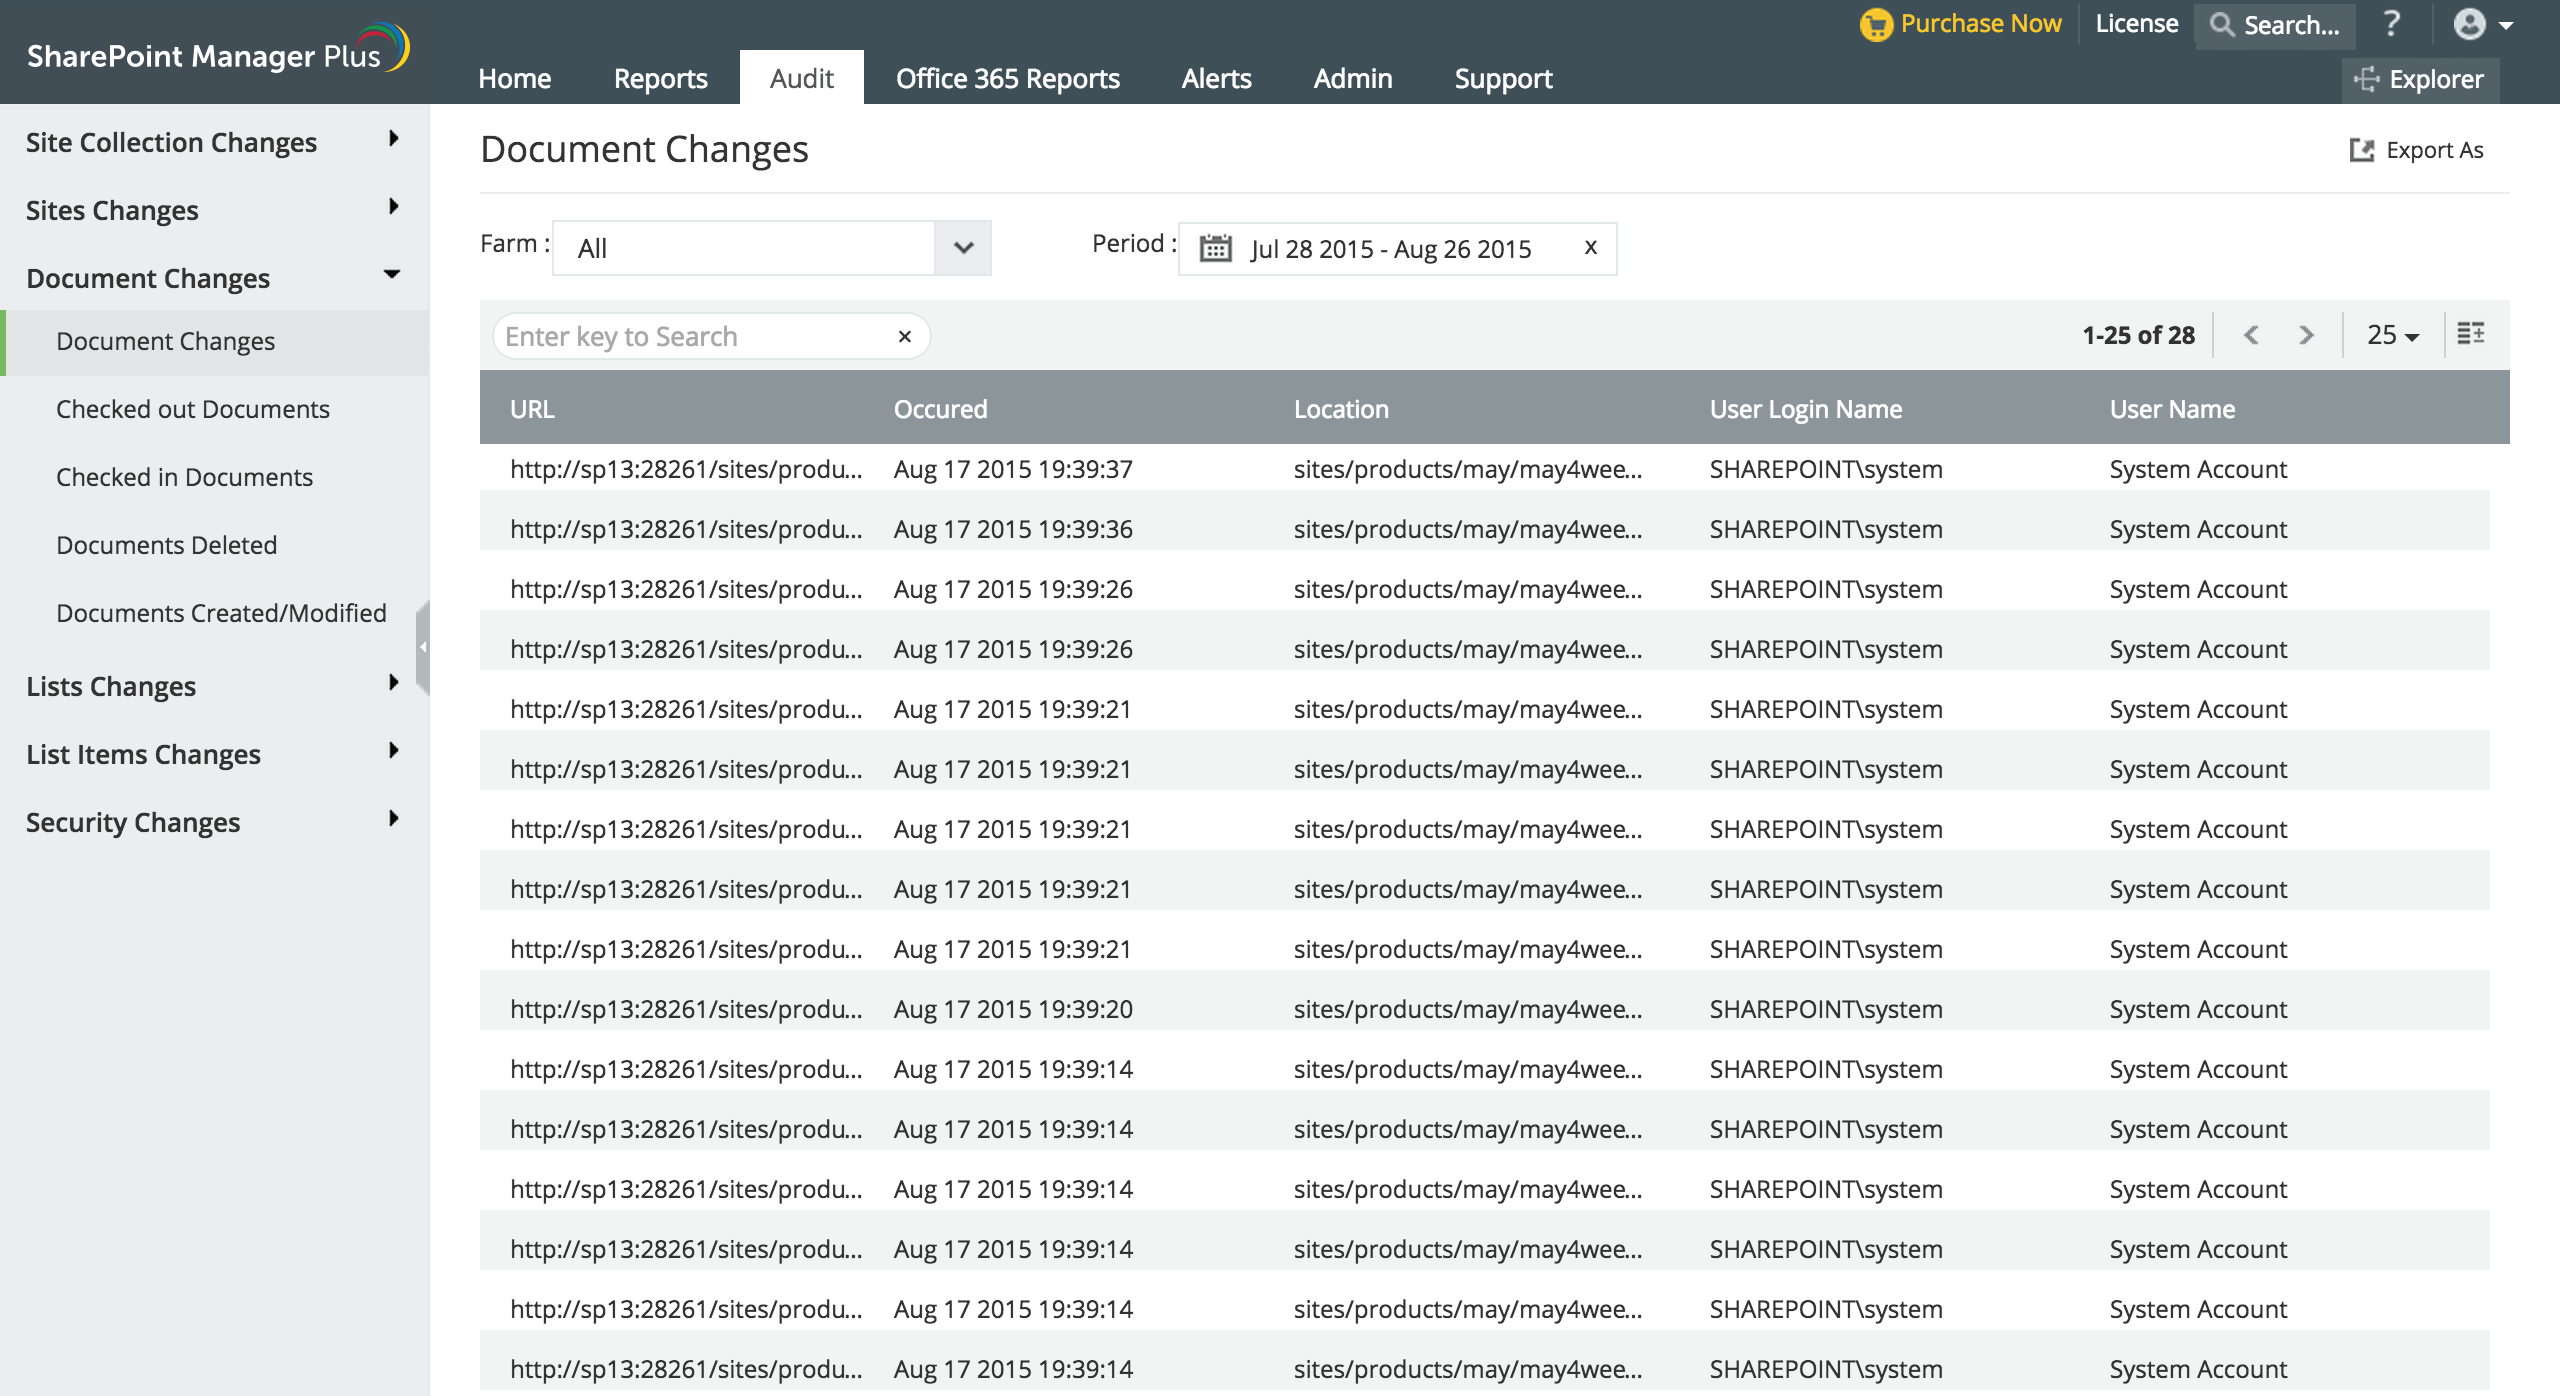Switch to the Reports tab
Image resolution: width=2560 pixels, height=1396 pixels.
click(660, 78)
